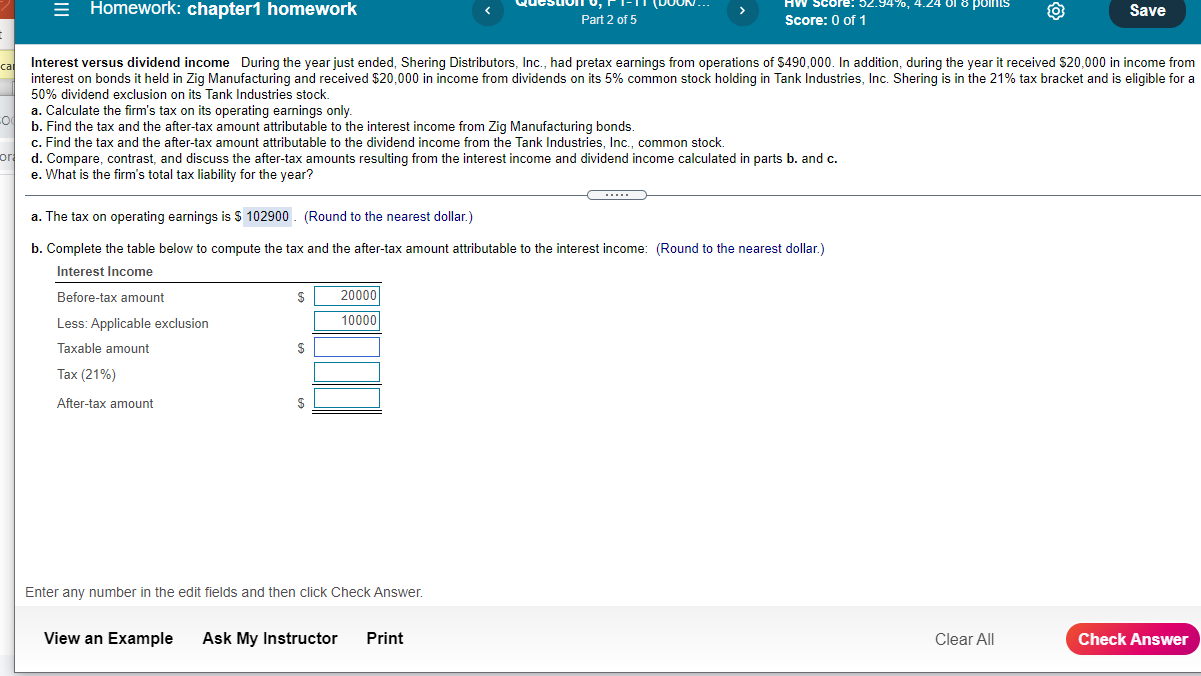Image resolution: width=1201 pixels, height=676 pixels.
Task: Switch to the partially visible browser tab on the left
Action: 5,10
